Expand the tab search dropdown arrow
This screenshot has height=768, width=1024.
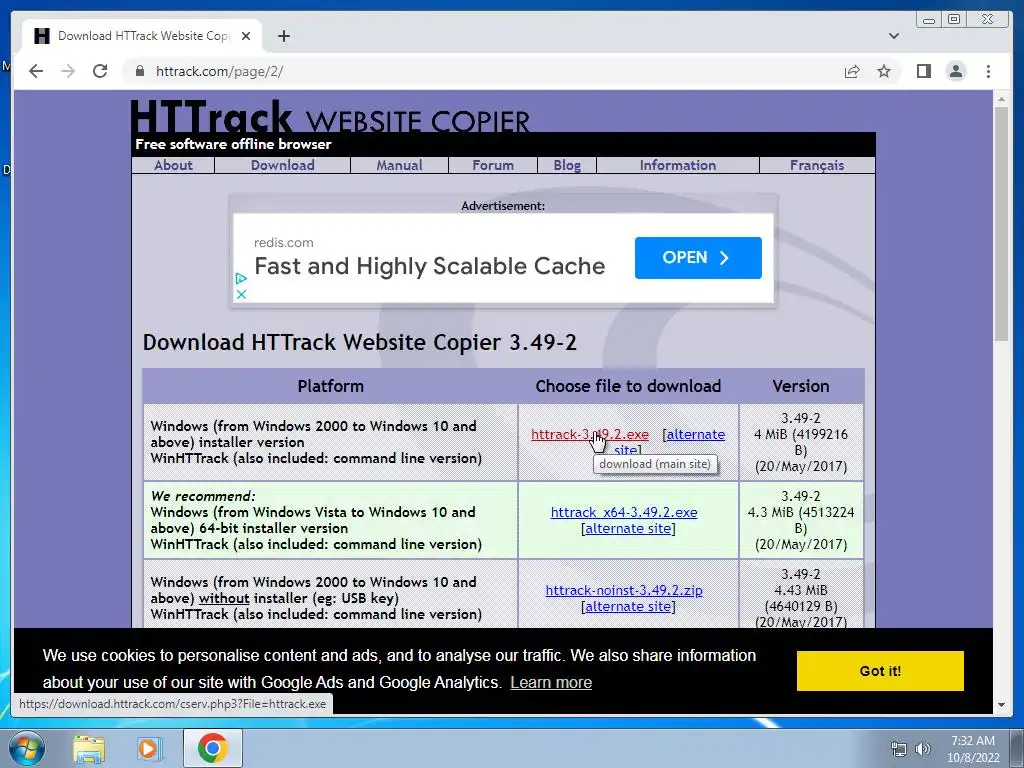[893, 36]
